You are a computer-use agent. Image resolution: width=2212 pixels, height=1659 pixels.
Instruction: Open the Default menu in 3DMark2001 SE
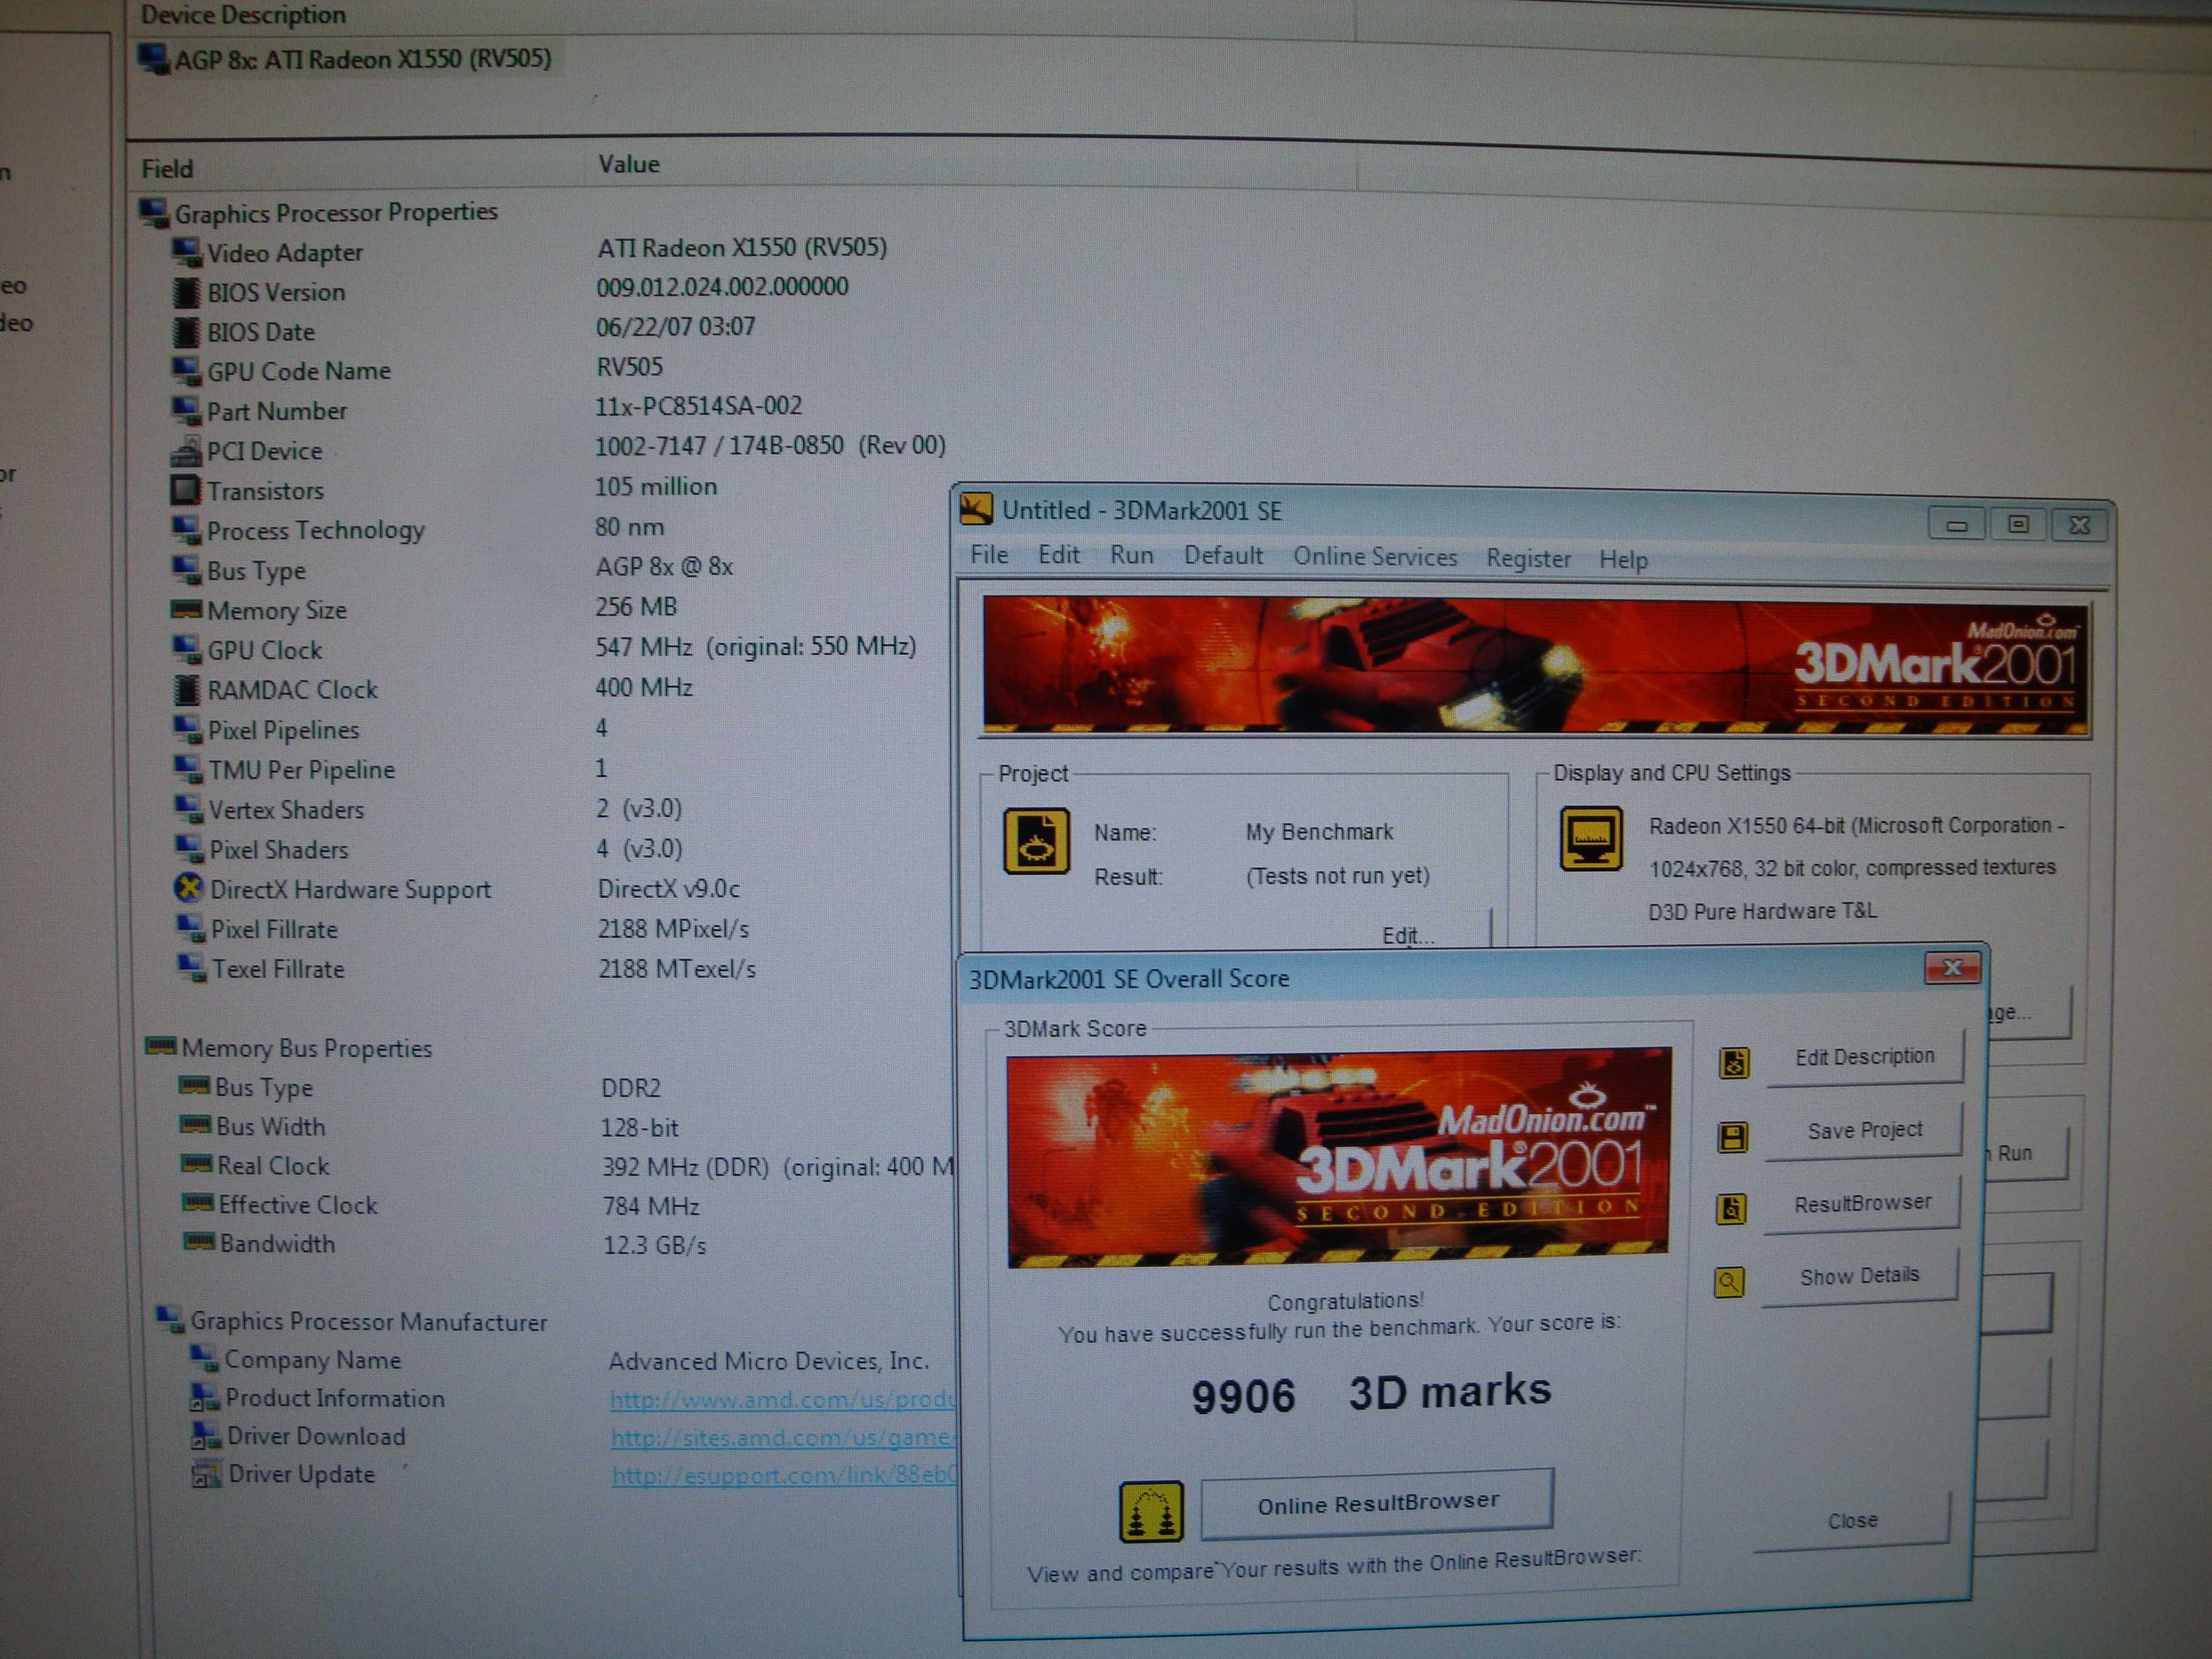1223,556
